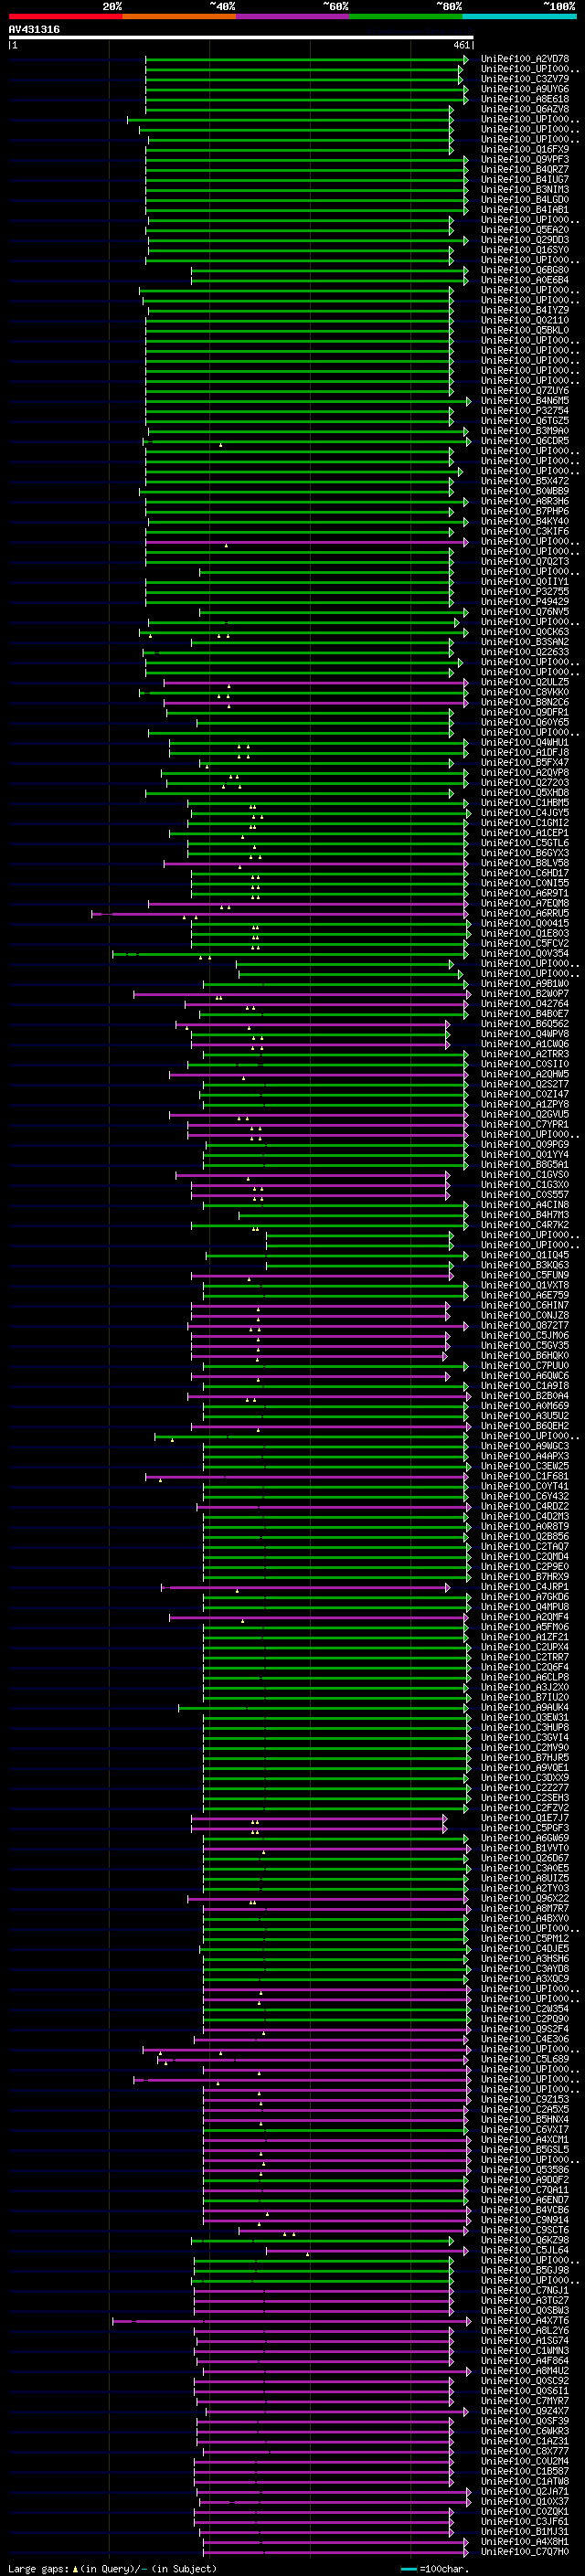Open hit UniRef100_C3ZV79

pyautogui.click(x=525, y=79)
